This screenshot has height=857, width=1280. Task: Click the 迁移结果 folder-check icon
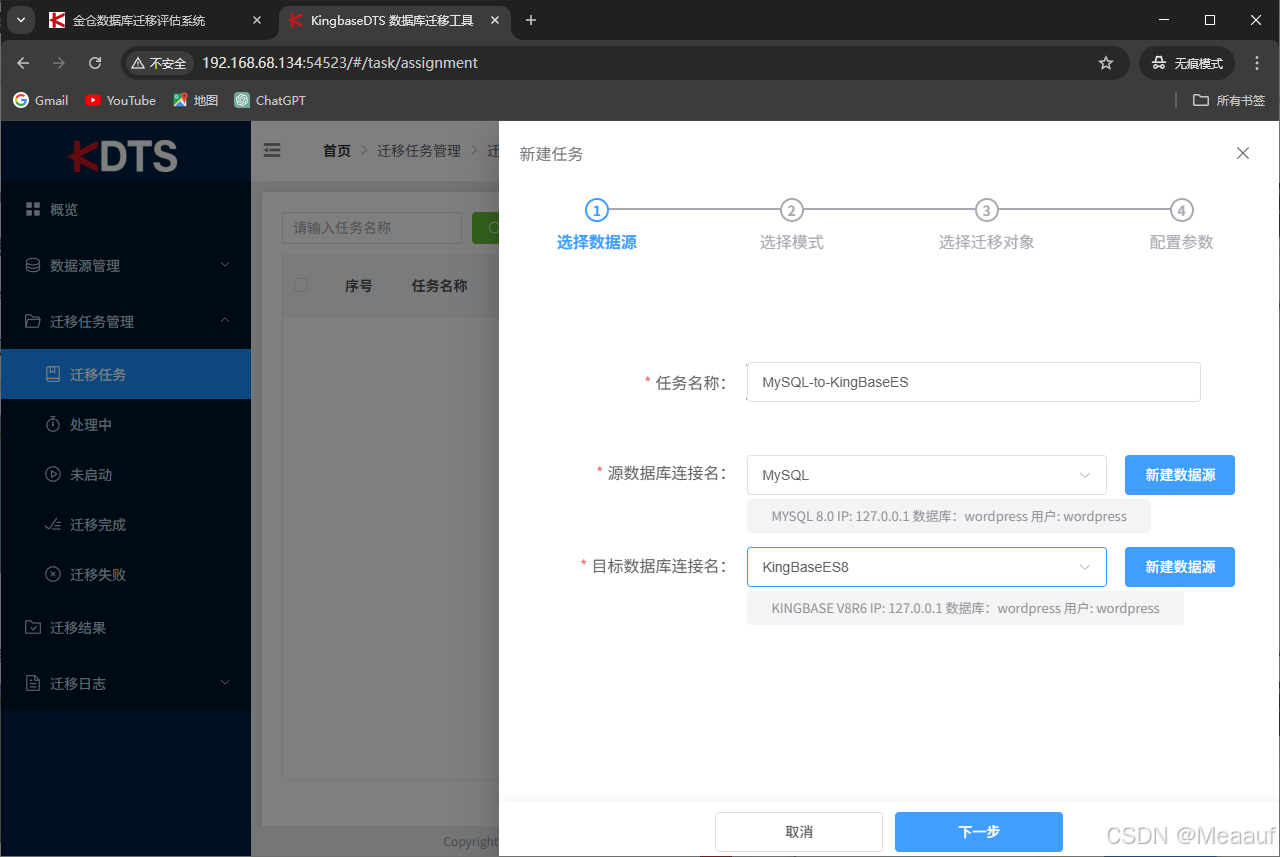click(33, 628)
